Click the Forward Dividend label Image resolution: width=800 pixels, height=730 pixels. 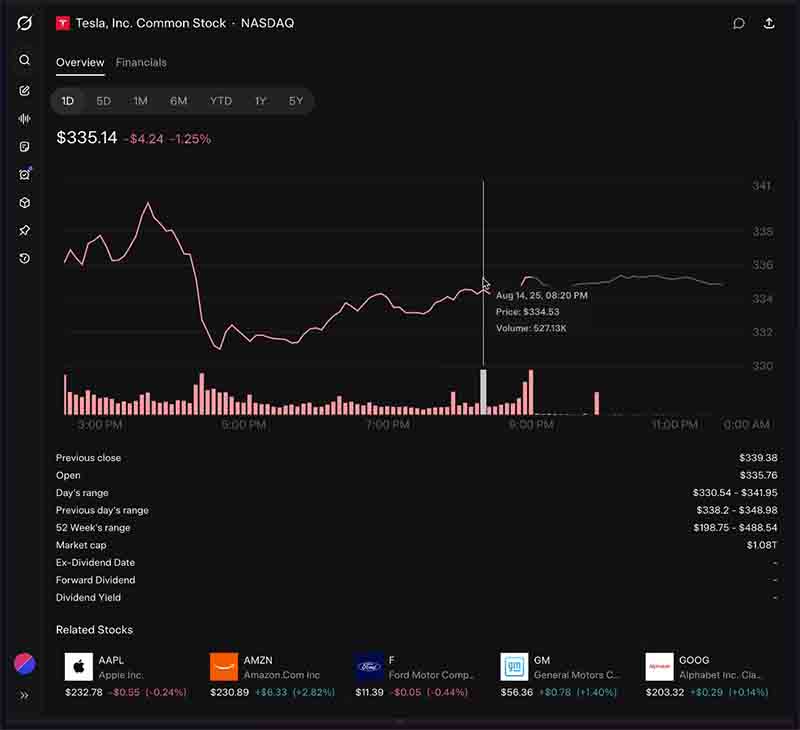[95, 580]
